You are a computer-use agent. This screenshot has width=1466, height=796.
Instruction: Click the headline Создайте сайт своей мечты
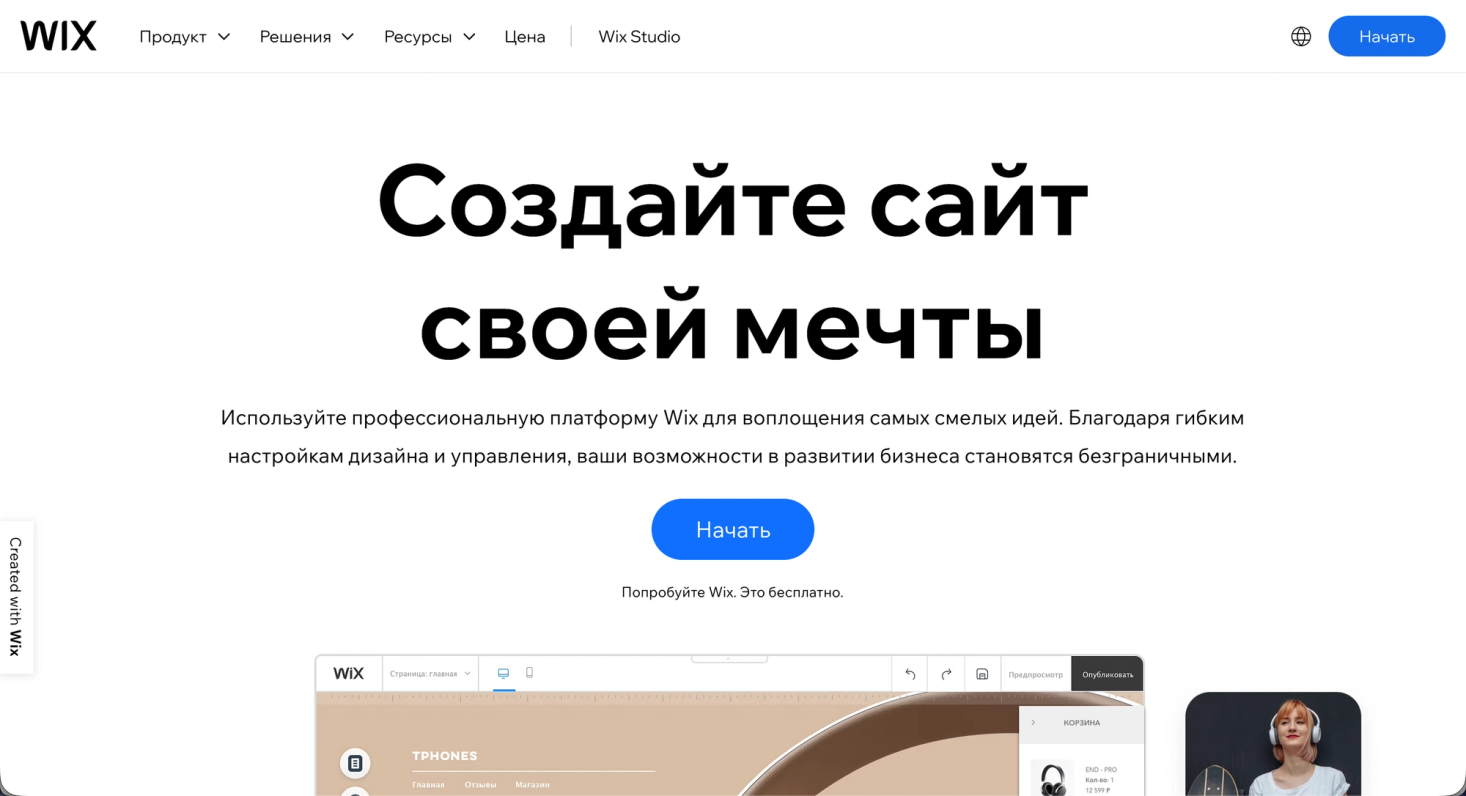coord(733,263)
